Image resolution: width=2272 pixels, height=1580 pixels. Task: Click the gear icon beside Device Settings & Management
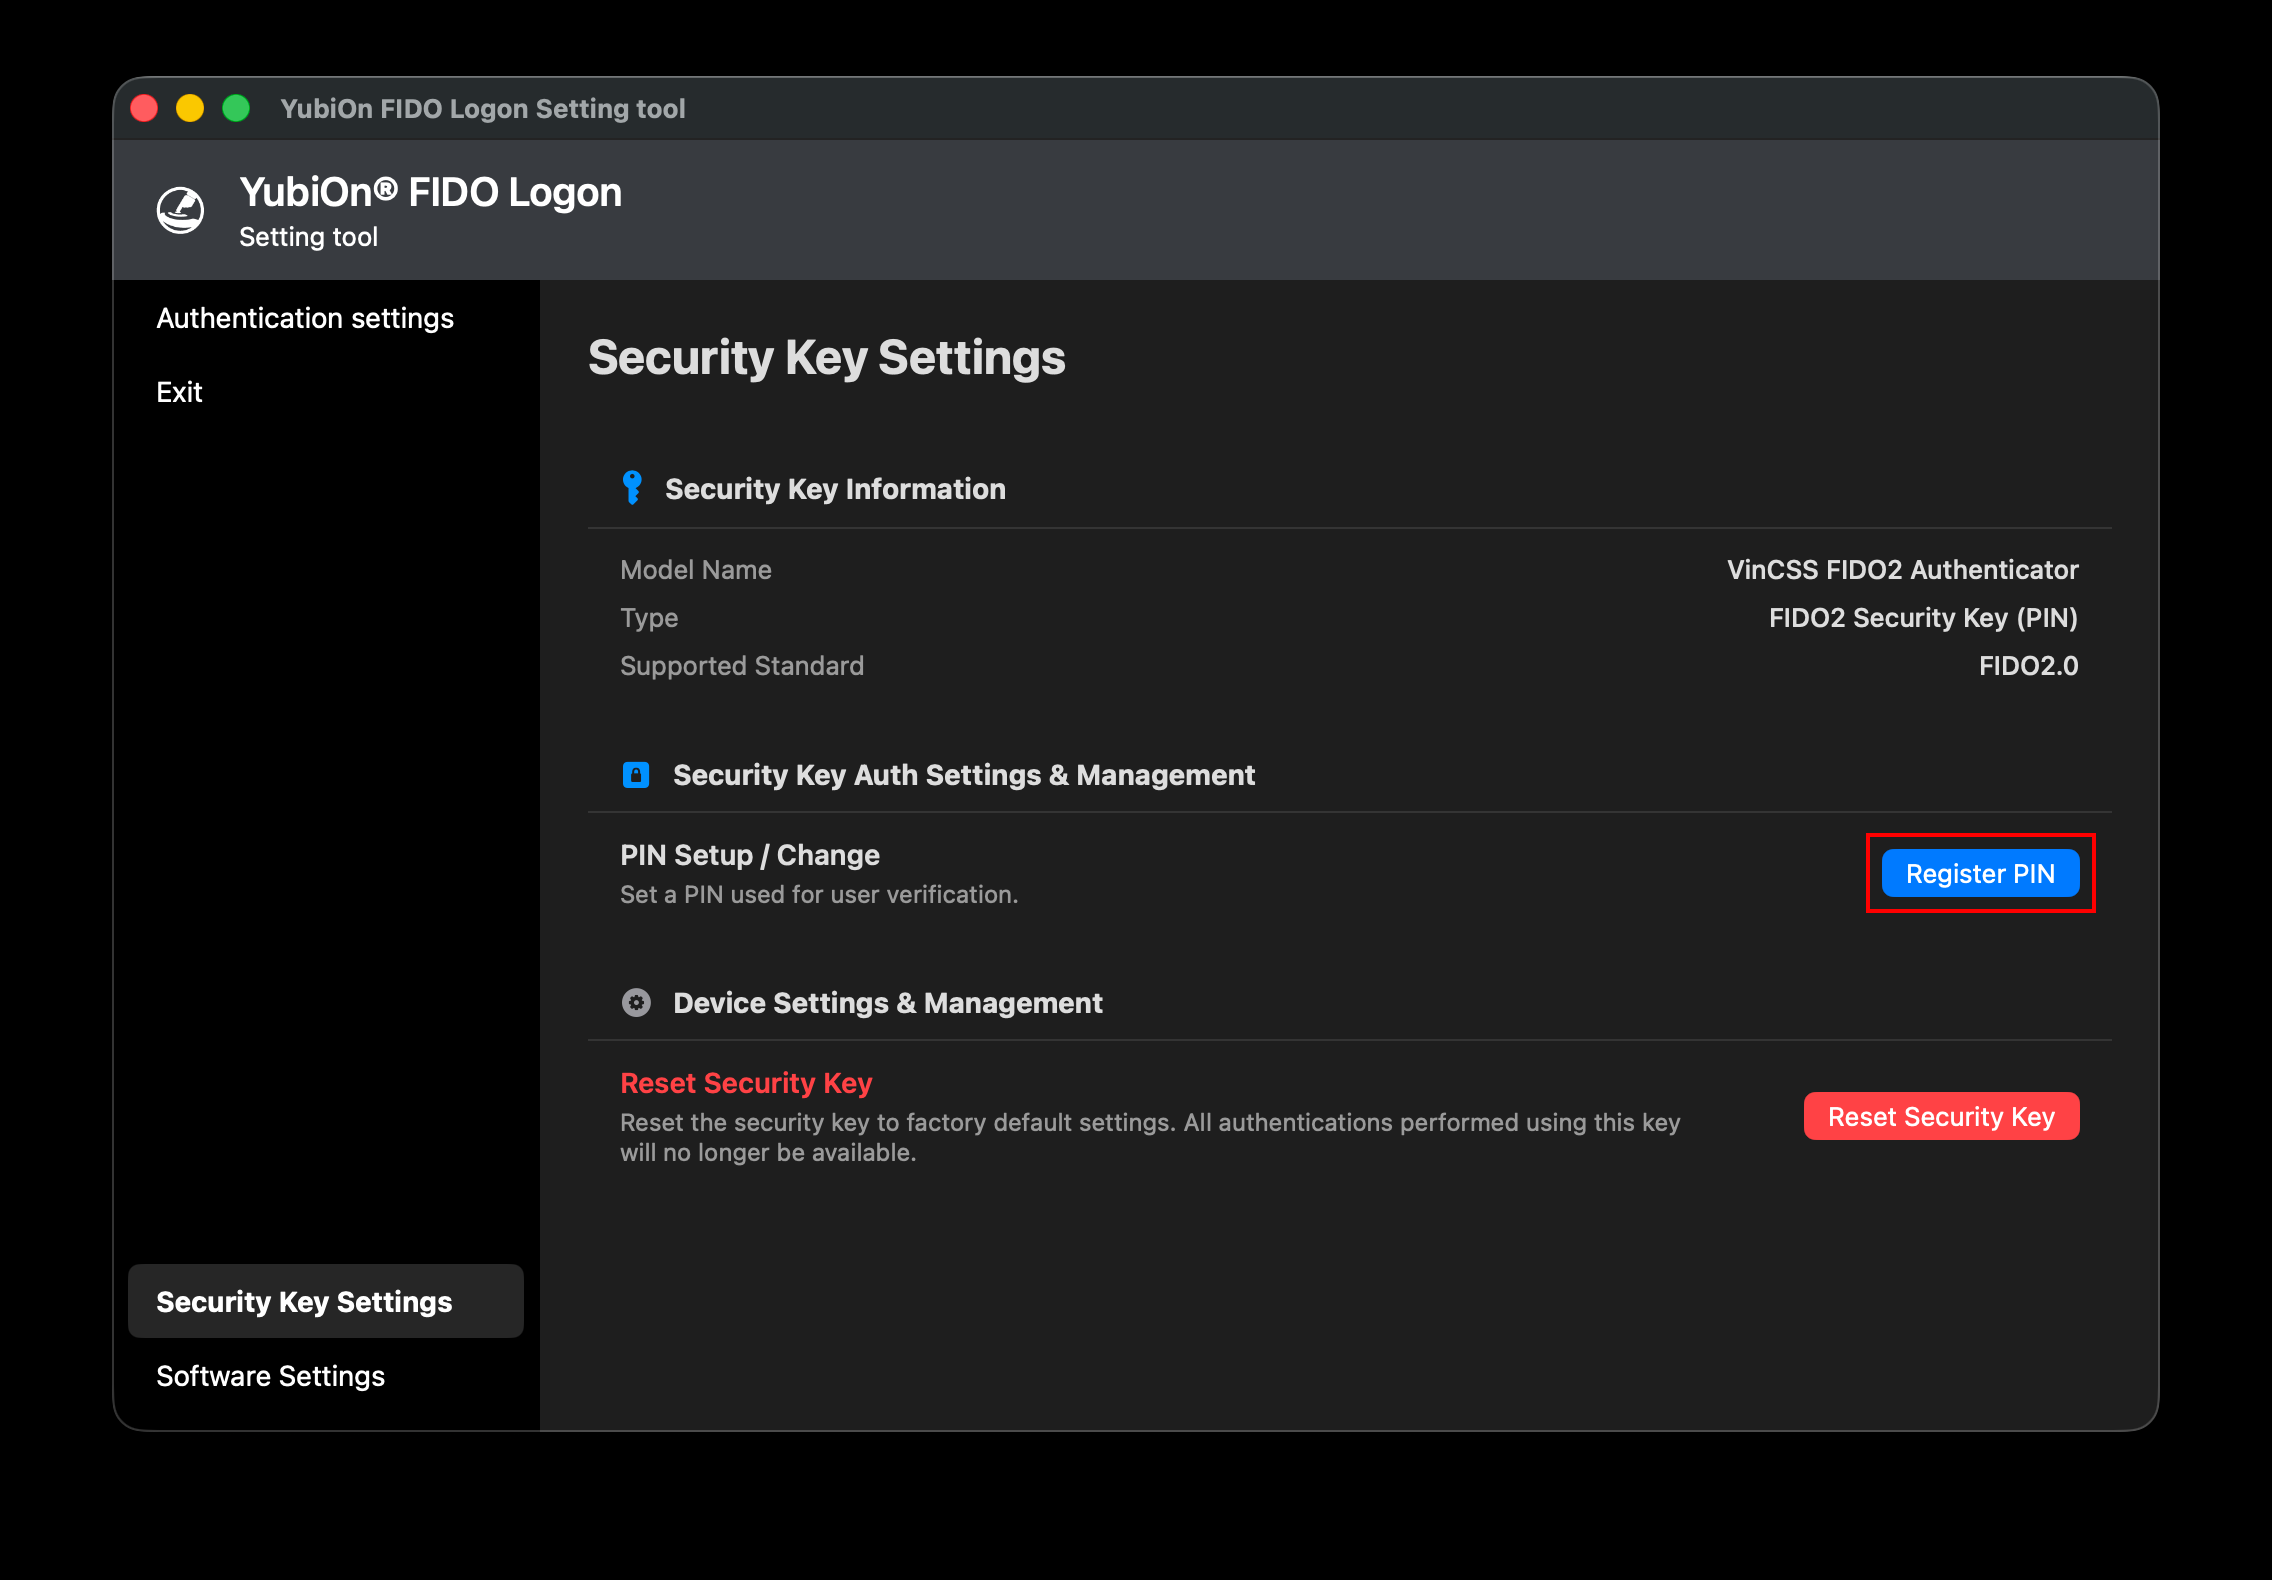pos(636,1002)
